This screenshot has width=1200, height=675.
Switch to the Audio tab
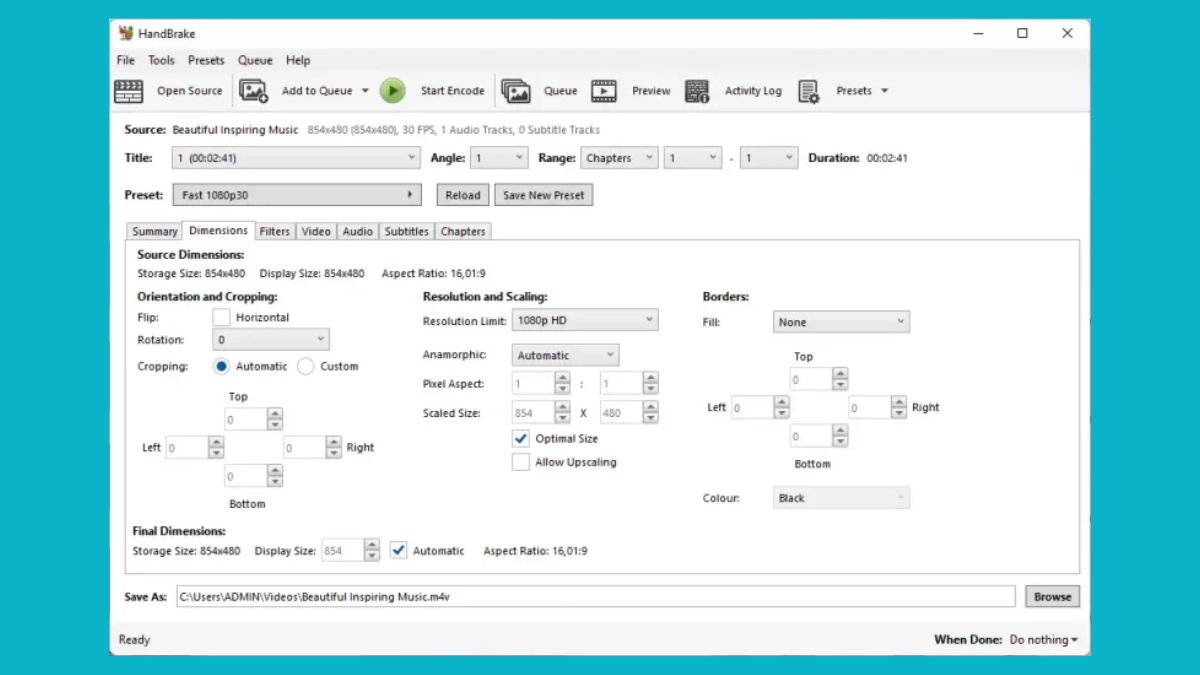tap(357, 231)
